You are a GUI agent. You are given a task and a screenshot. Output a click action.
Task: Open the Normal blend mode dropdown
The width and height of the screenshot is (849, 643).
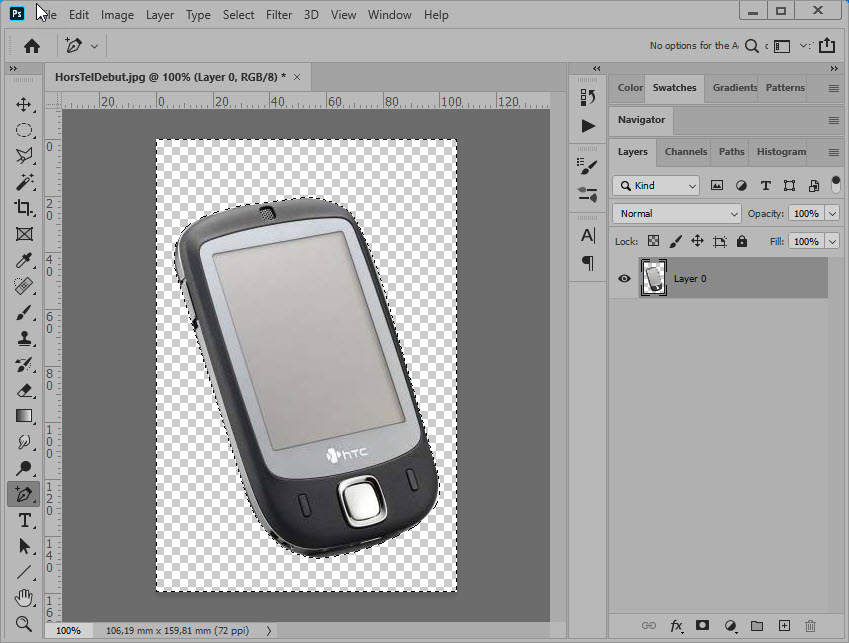(x=677, y=214)
